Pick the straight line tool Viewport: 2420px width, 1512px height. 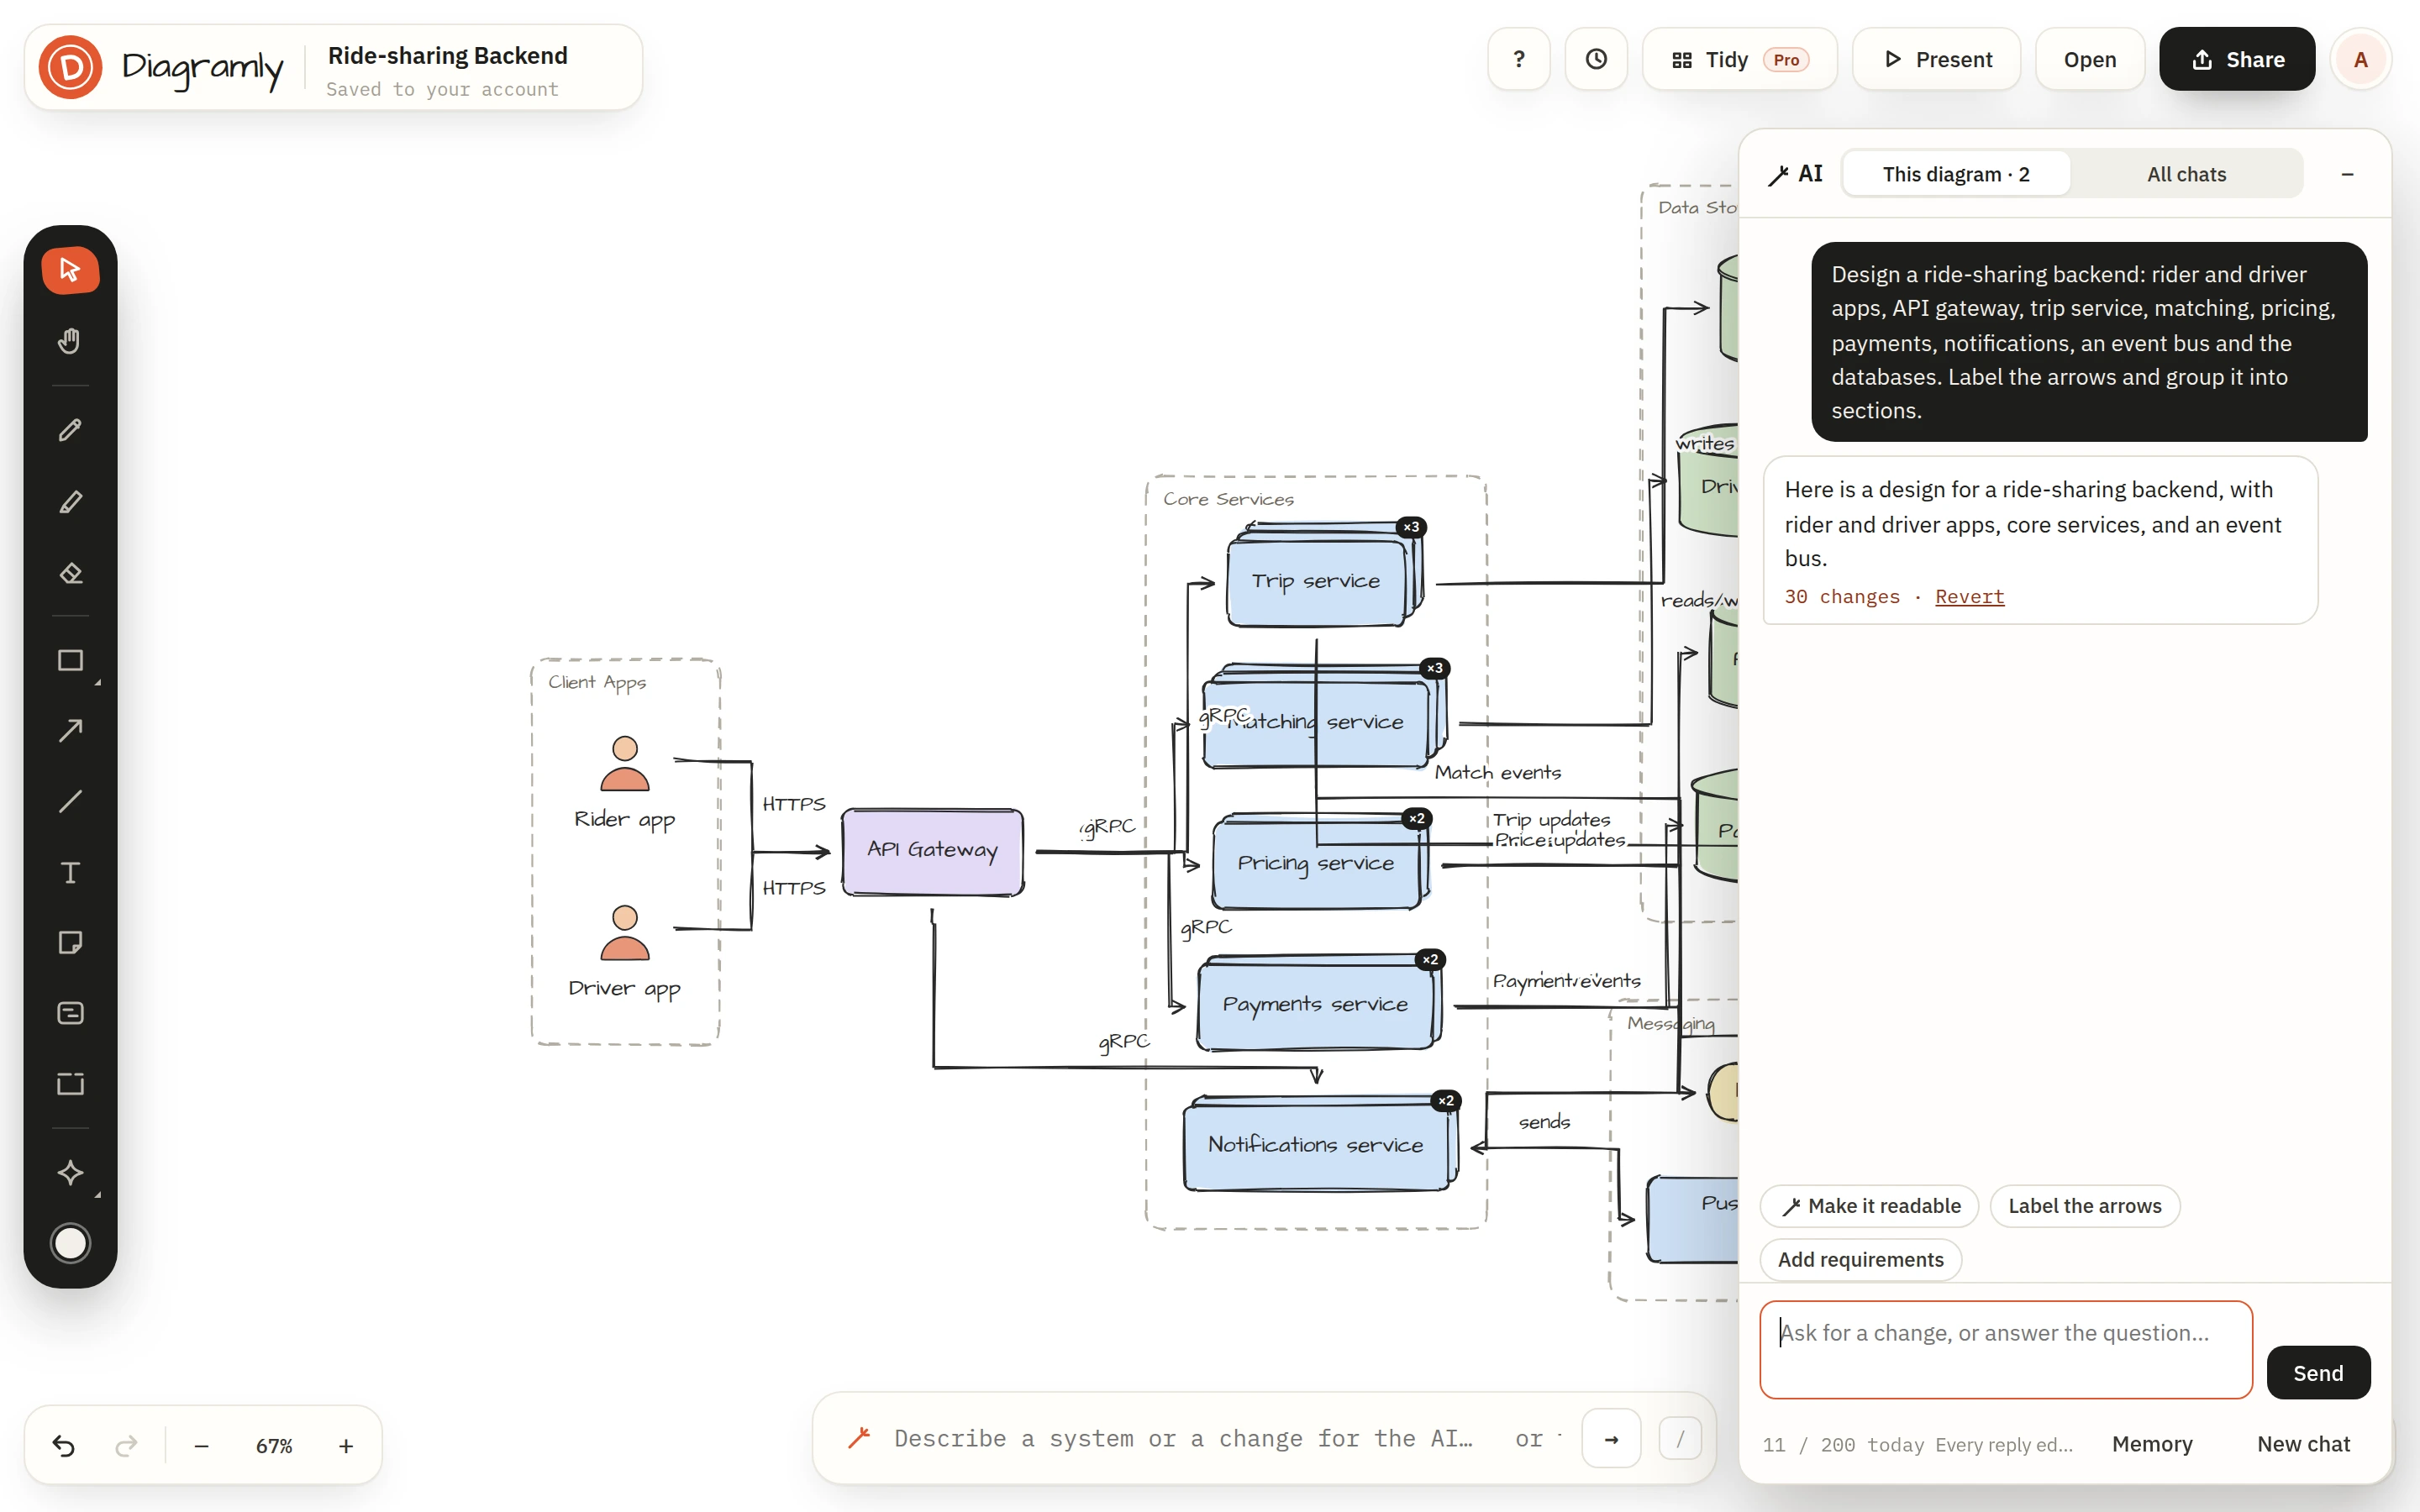pos(70,801)
